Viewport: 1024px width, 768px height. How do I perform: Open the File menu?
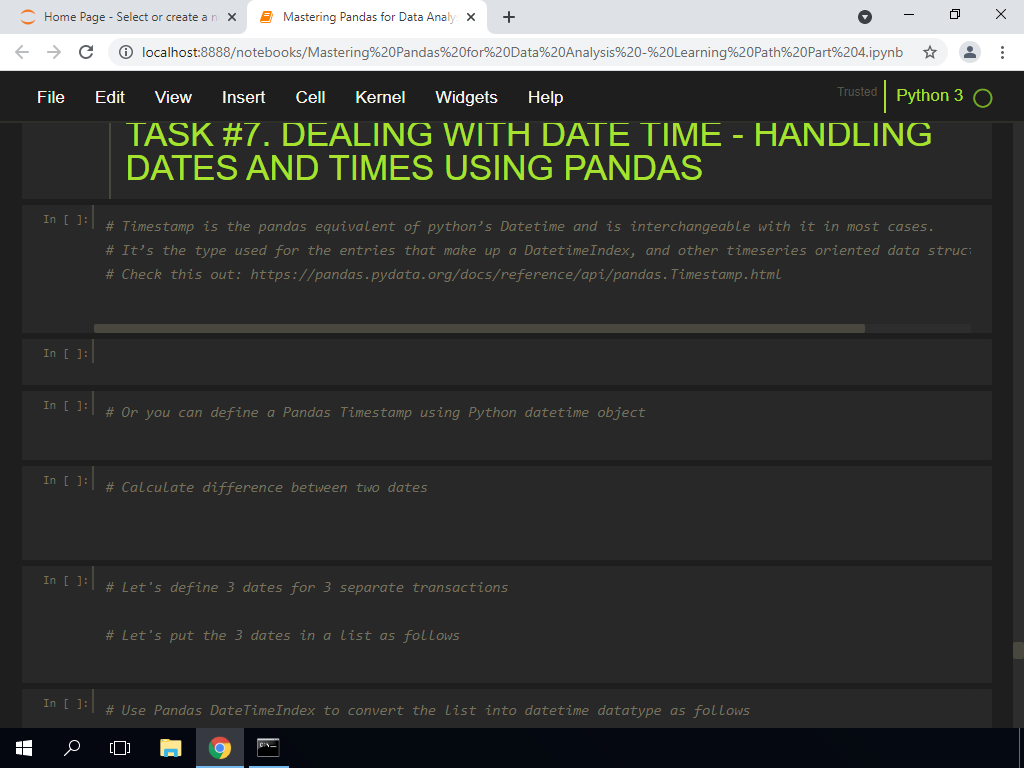pos(51,97)
